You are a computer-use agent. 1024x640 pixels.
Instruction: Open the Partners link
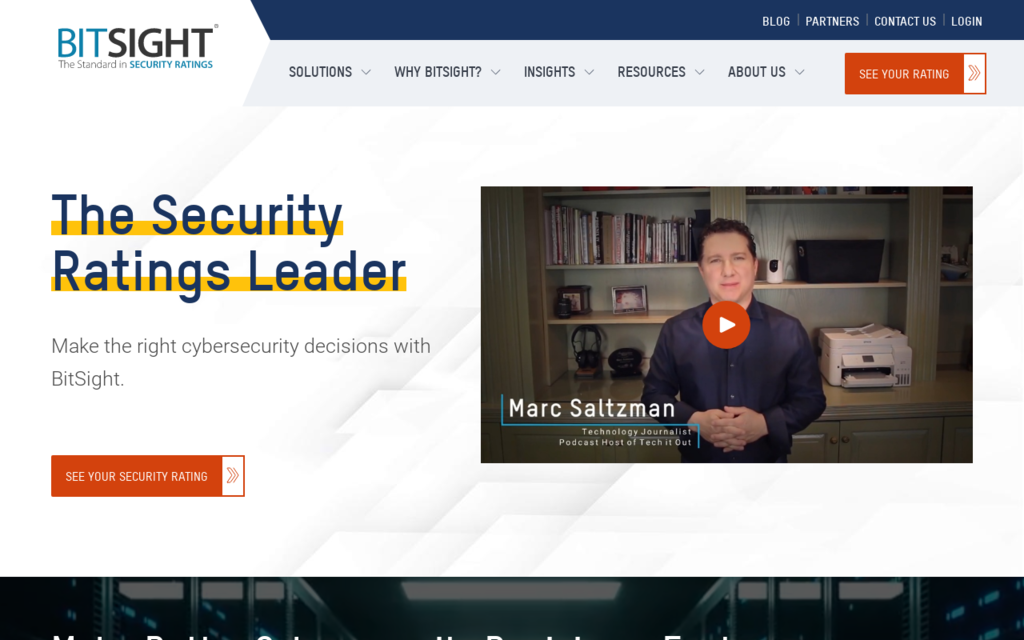coord(832,22)
